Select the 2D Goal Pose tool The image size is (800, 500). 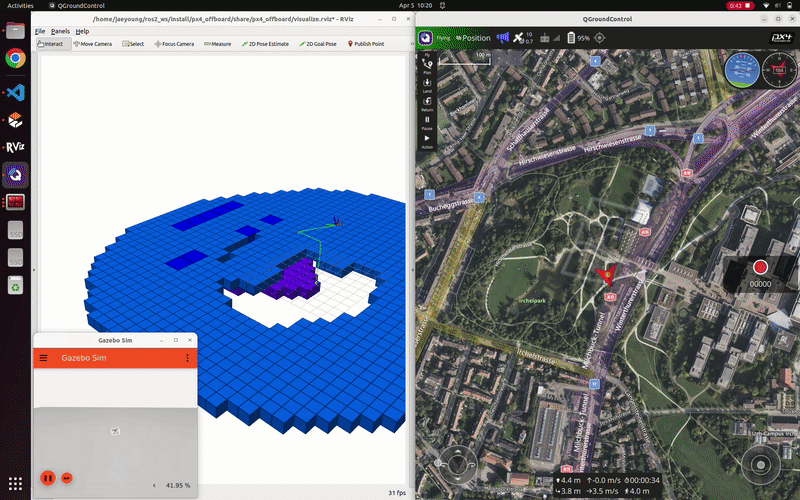pyautogui.click(x=317, y=44)
